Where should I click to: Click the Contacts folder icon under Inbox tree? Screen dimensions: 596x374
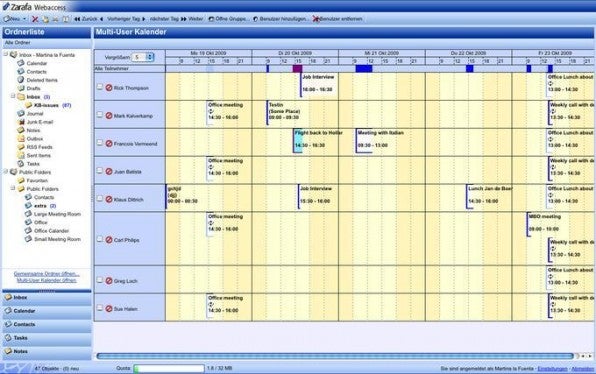pyautogui.click(x=21, y=71)
